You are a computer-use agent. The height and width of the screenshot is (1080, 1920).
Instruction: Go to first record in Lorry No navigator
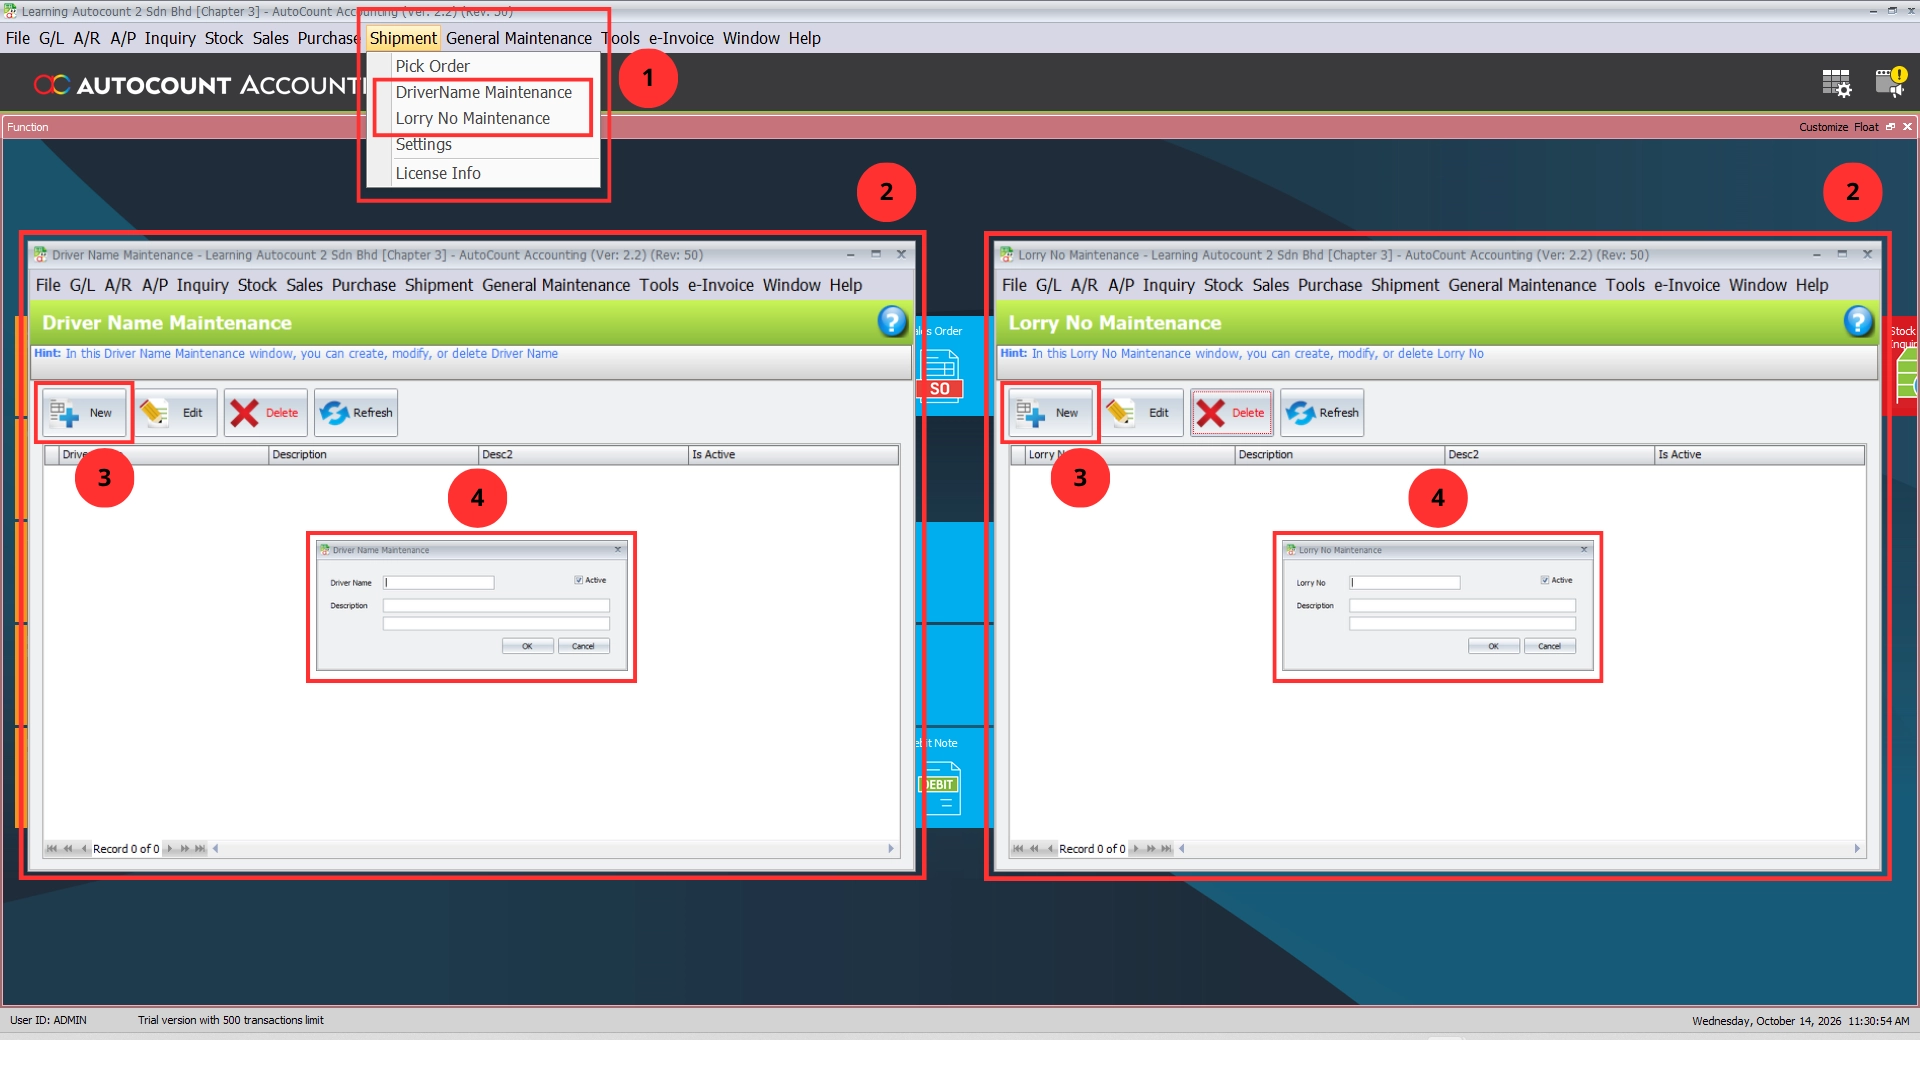[1018, 849]
